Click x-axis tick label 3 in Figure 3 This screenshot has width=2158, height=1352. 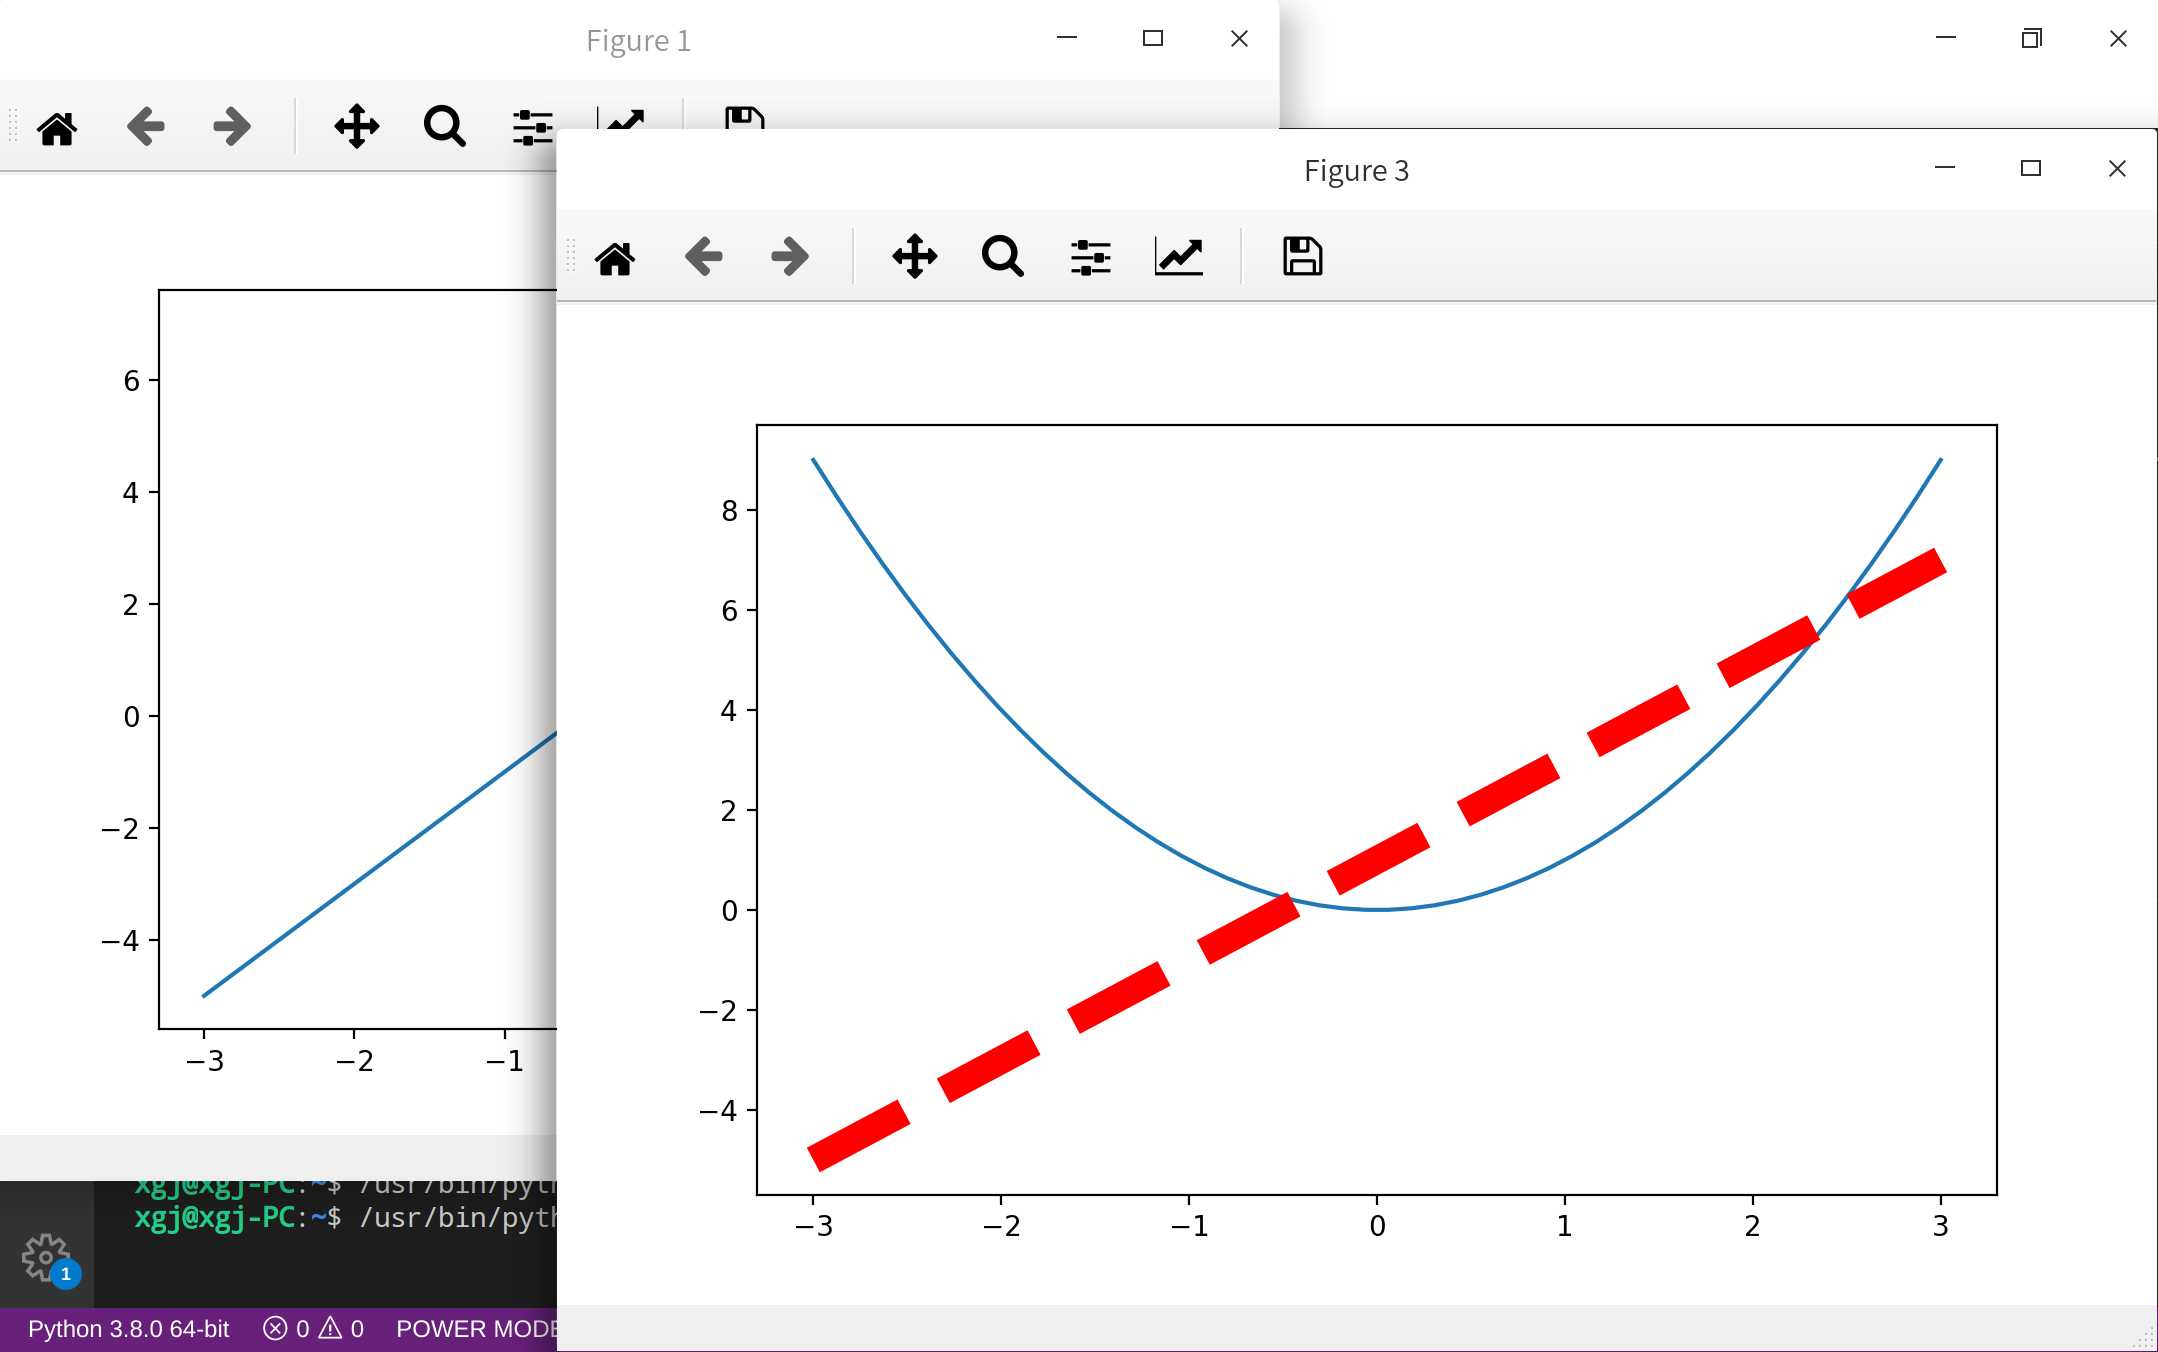(x=1940, y=1226)
